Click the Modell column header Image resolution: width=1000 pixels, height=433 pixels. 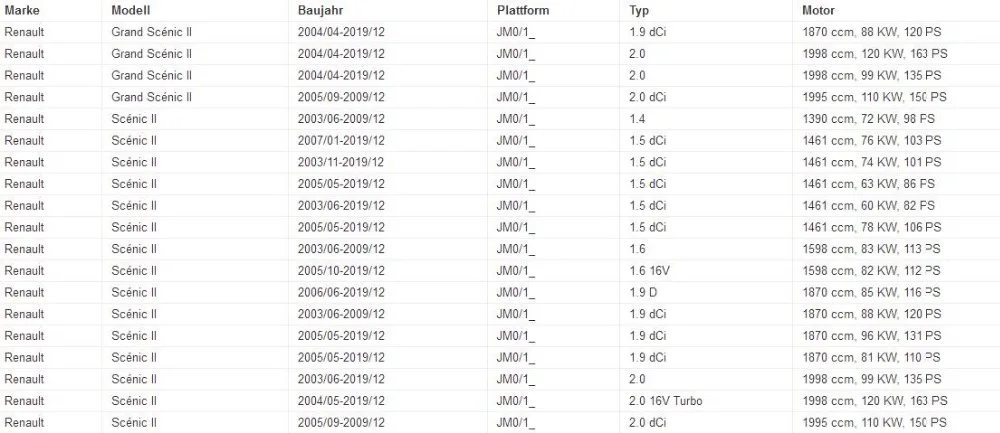pos(131,11)
